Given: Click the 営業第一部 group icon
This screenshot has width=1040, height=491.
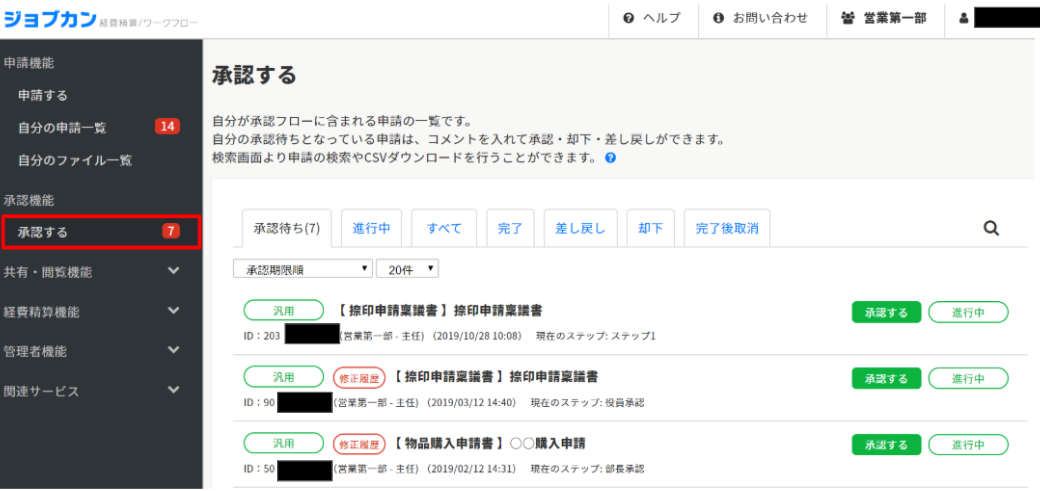Looking at the screenshot, I should point(848,19).
